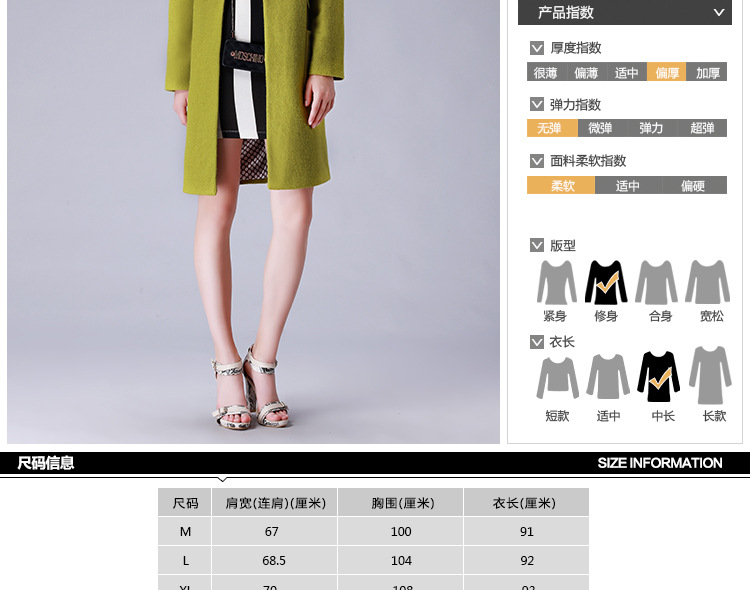The width and height of the screenshot is (750, 590).
Task: Select the 短款 short length icon
Action: click(x=557, y=377)
